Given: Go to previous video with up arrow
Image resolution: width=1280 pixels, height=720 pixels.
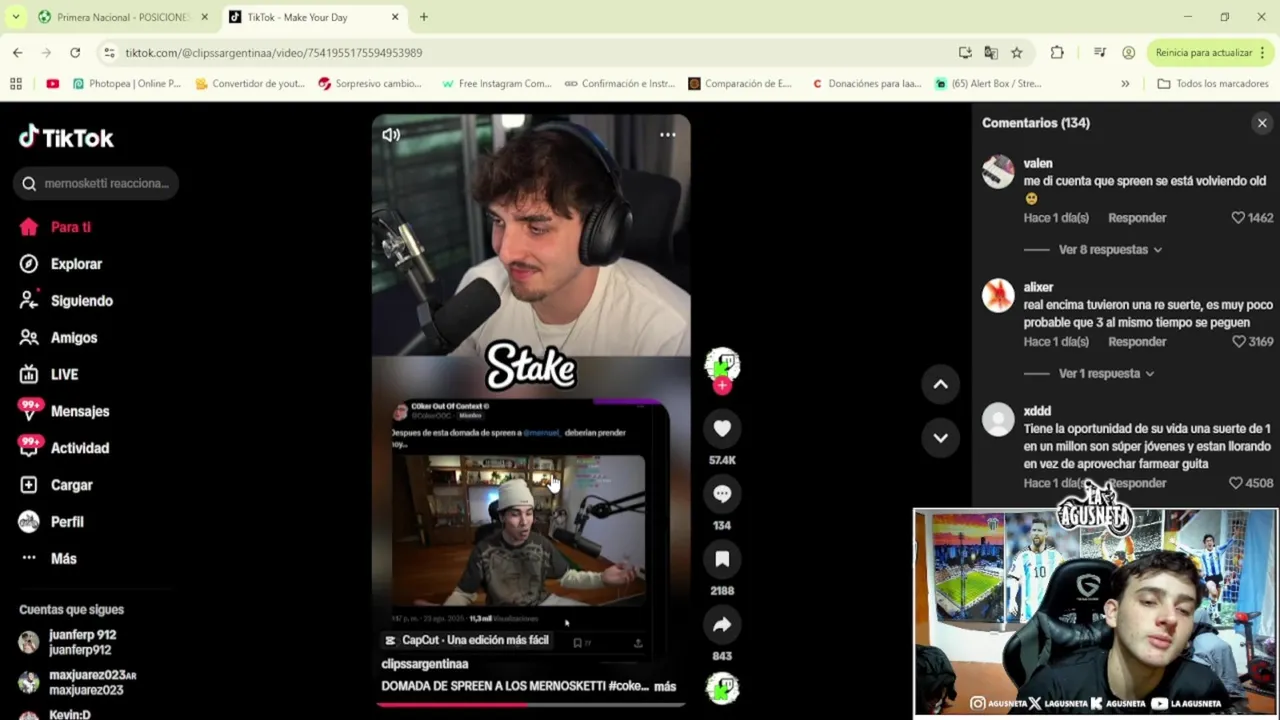Looking at the screenshot, I should [940, 384].
